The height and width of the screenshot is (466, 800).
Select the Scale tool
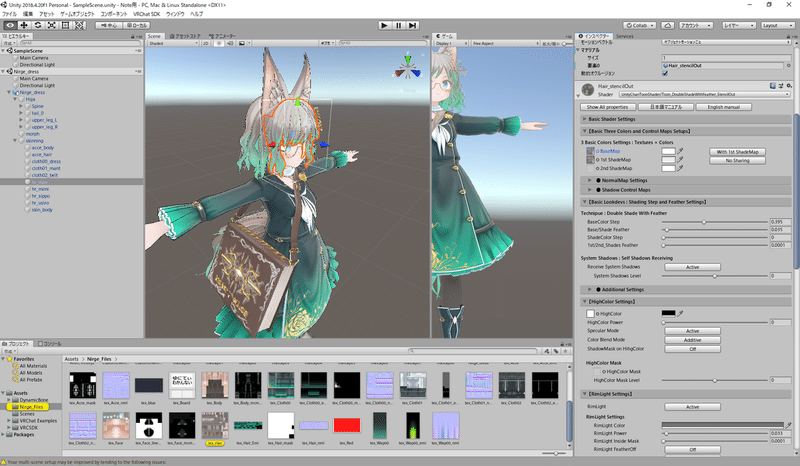[52, 25]
